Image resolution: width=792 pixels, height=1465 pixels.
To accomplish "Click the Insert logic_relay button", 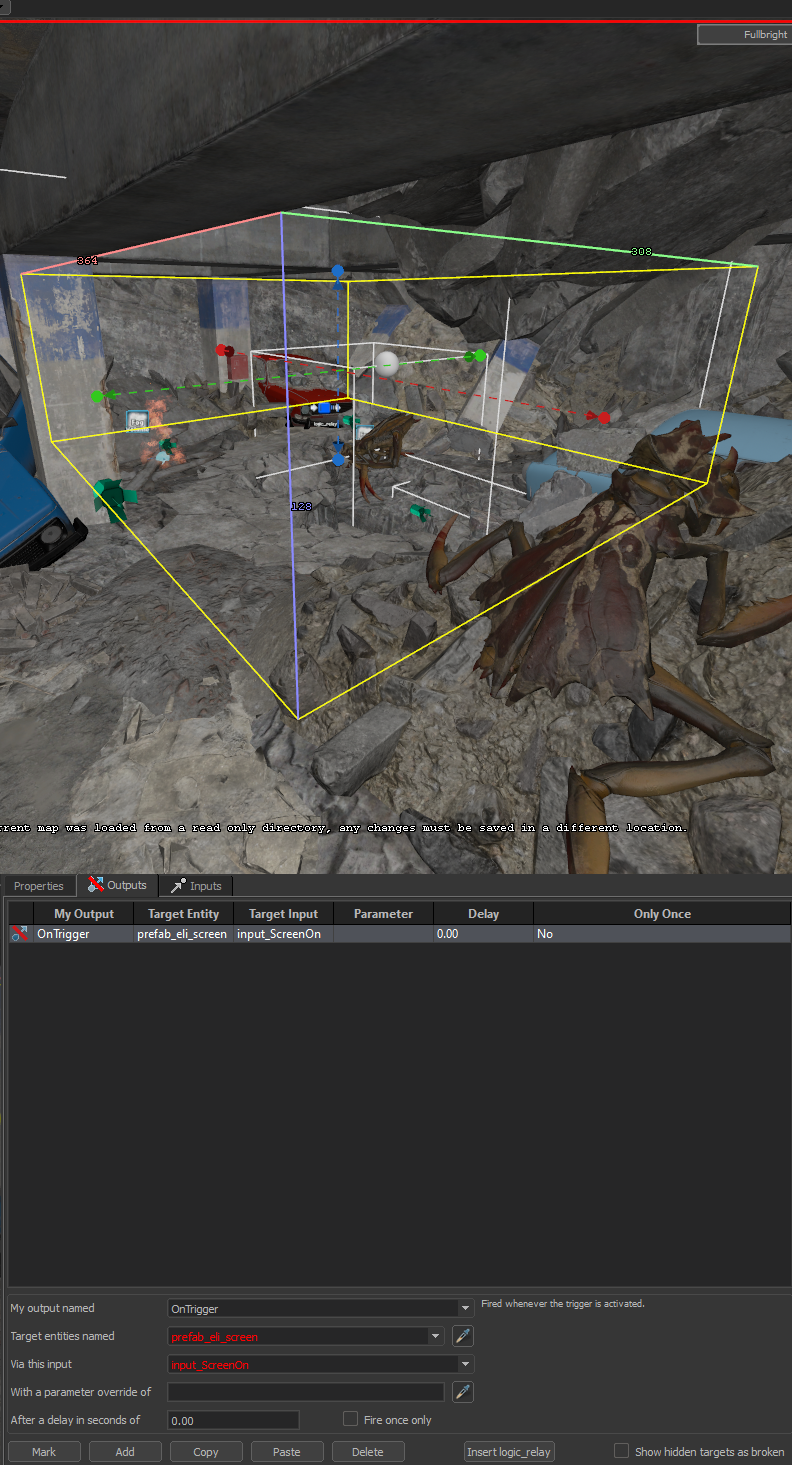I will pos(509,1451).
